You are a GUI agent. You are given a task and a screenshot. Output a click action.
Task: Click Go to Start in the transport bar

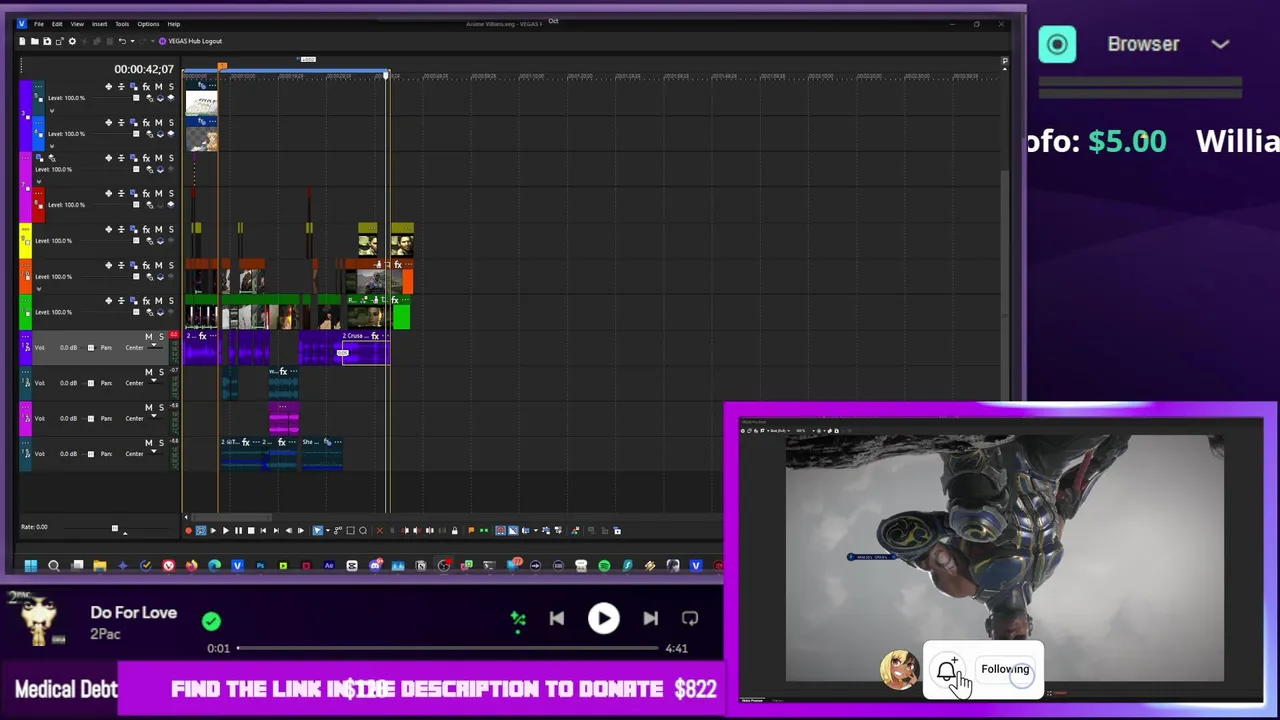click(263, 530)
